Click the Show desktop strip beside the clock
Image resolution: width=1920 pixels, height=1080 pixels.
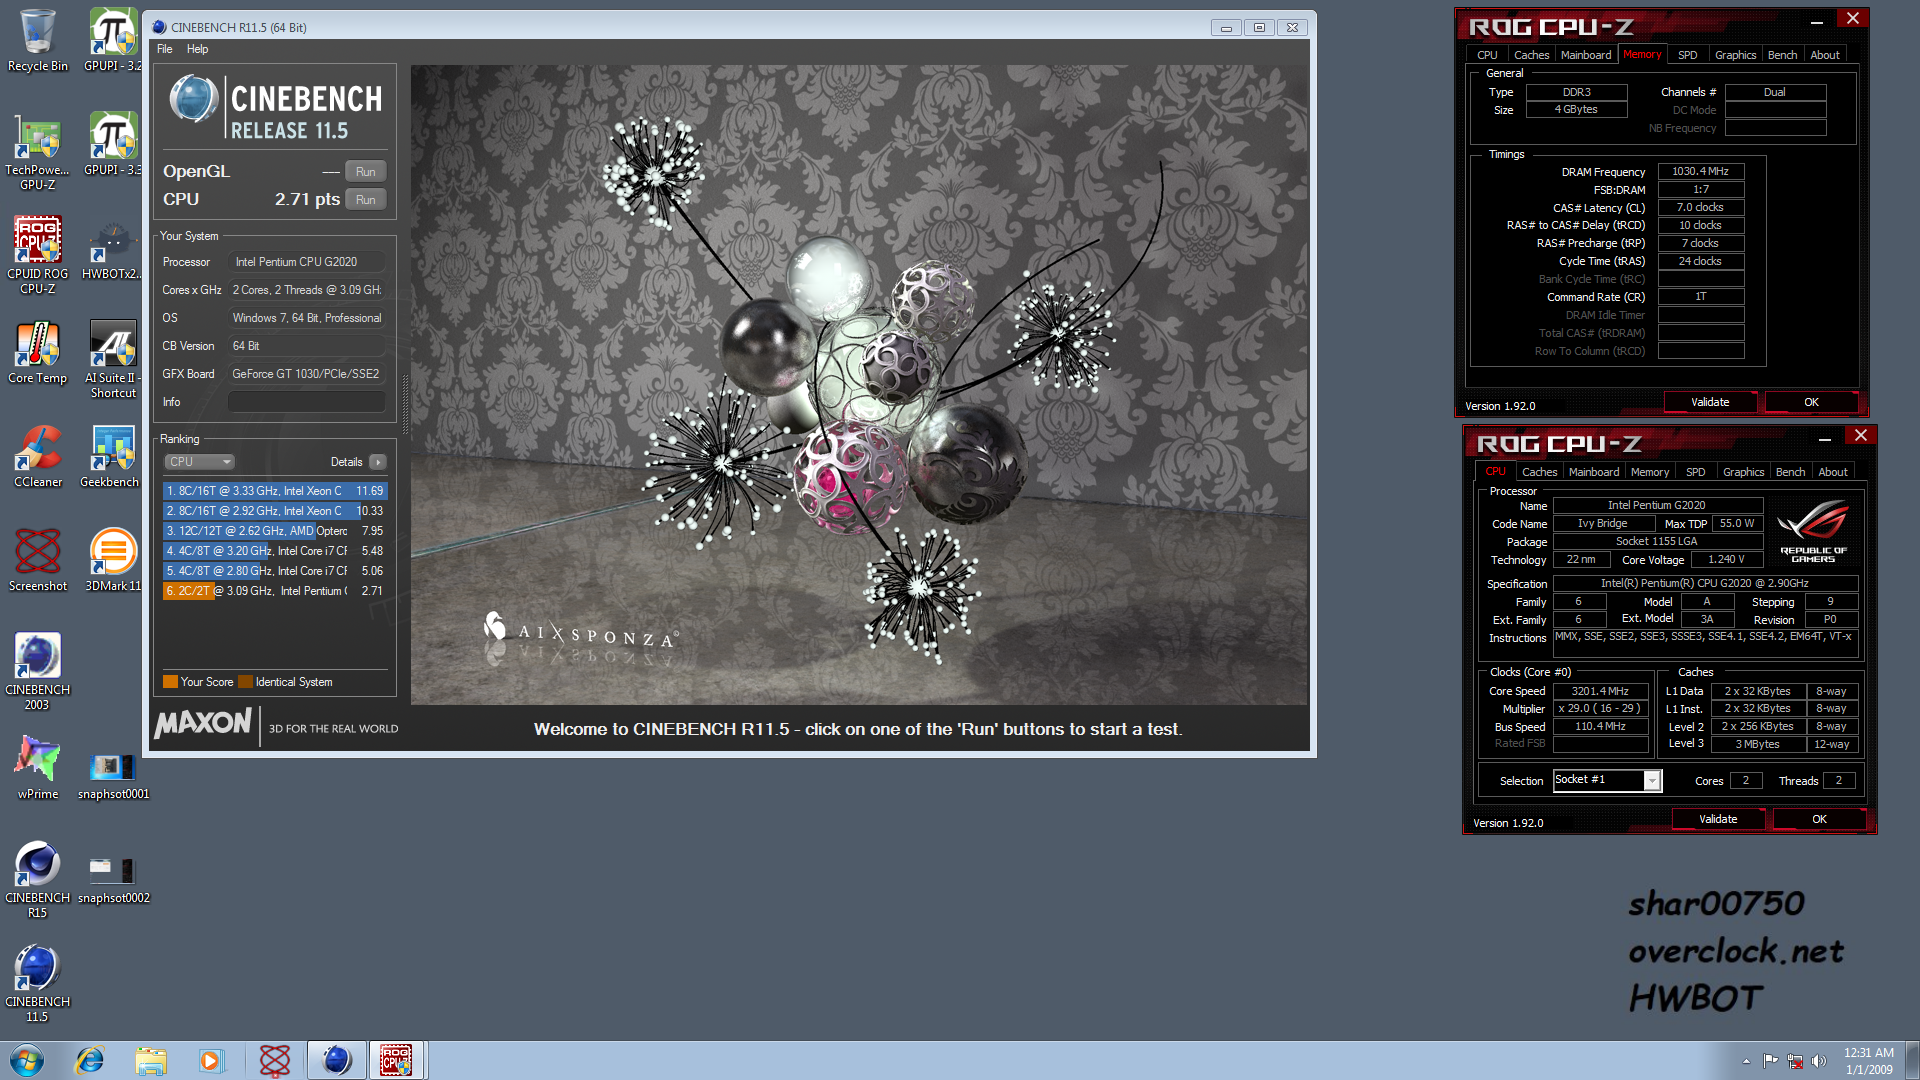coord(1912,1060)
